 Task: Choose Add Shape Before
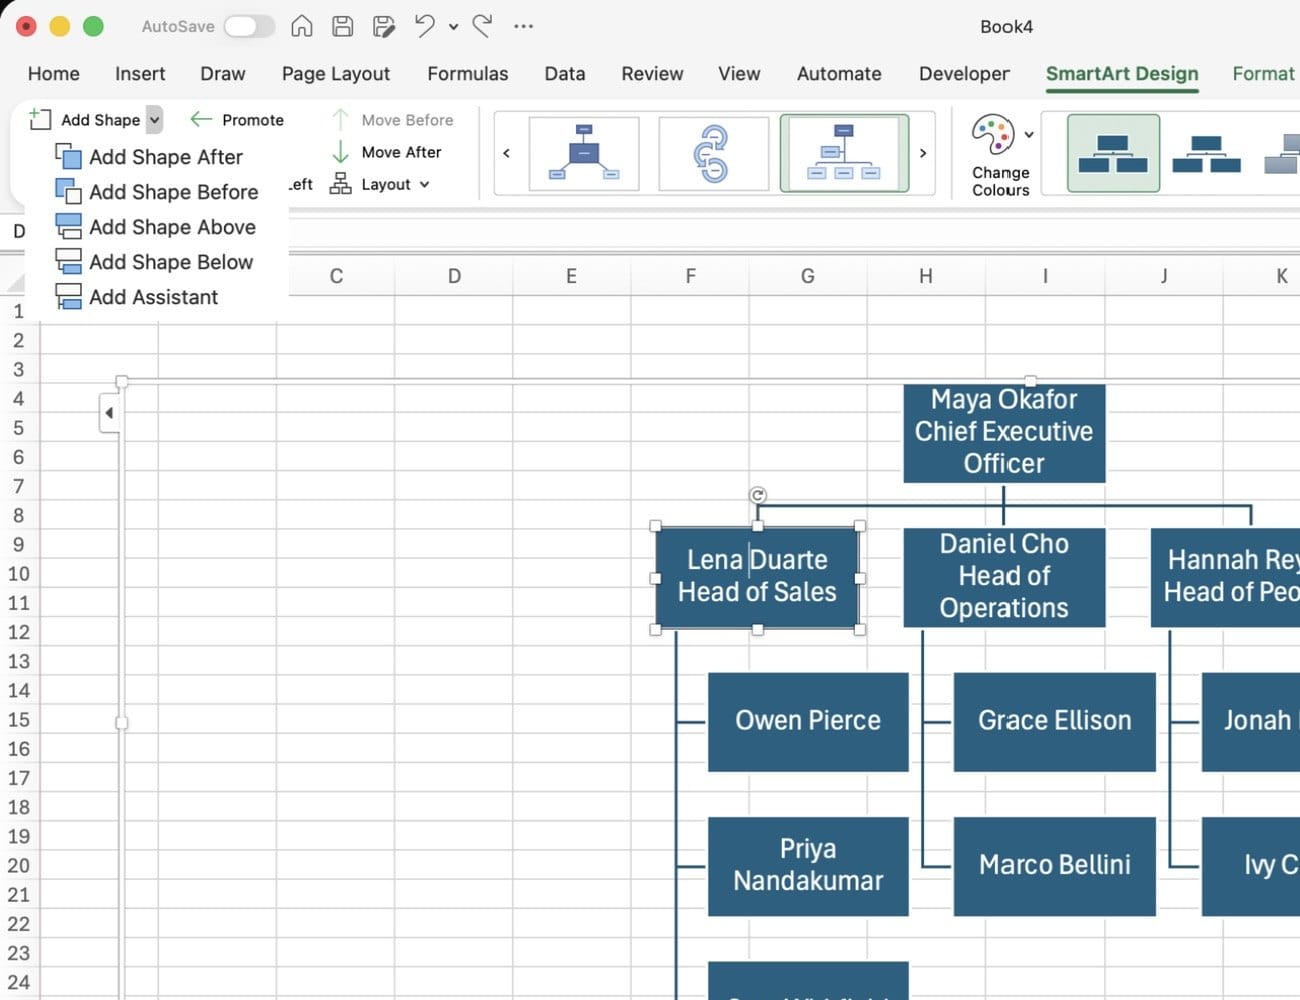tap(157, 192)
